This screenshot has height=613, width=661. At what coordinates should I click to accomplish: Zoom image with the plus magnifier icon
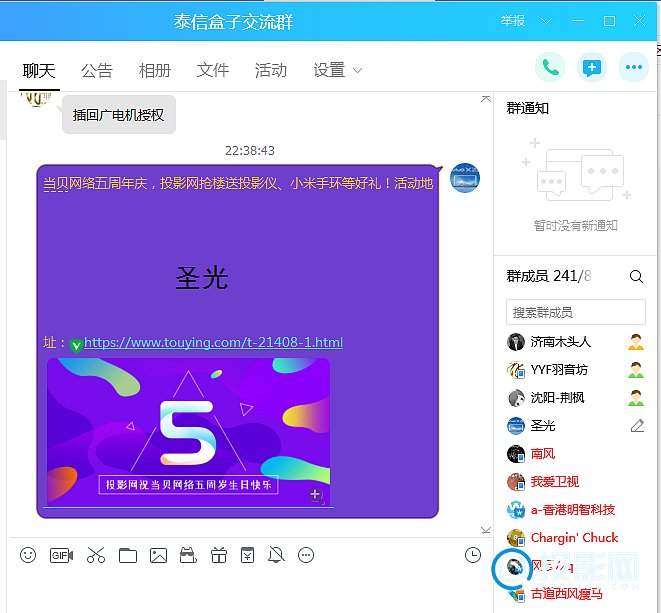[x=316, y=495]
